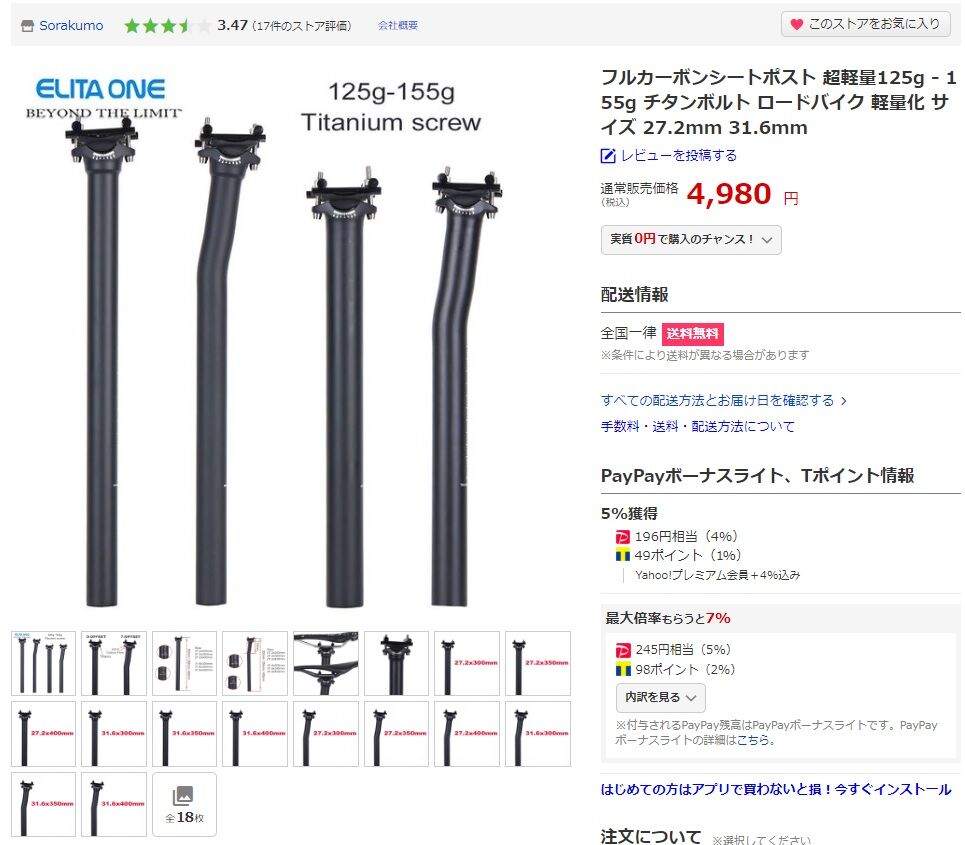
Task: Click the T-point icon beside 98ポイント
Action: (623, 670)
